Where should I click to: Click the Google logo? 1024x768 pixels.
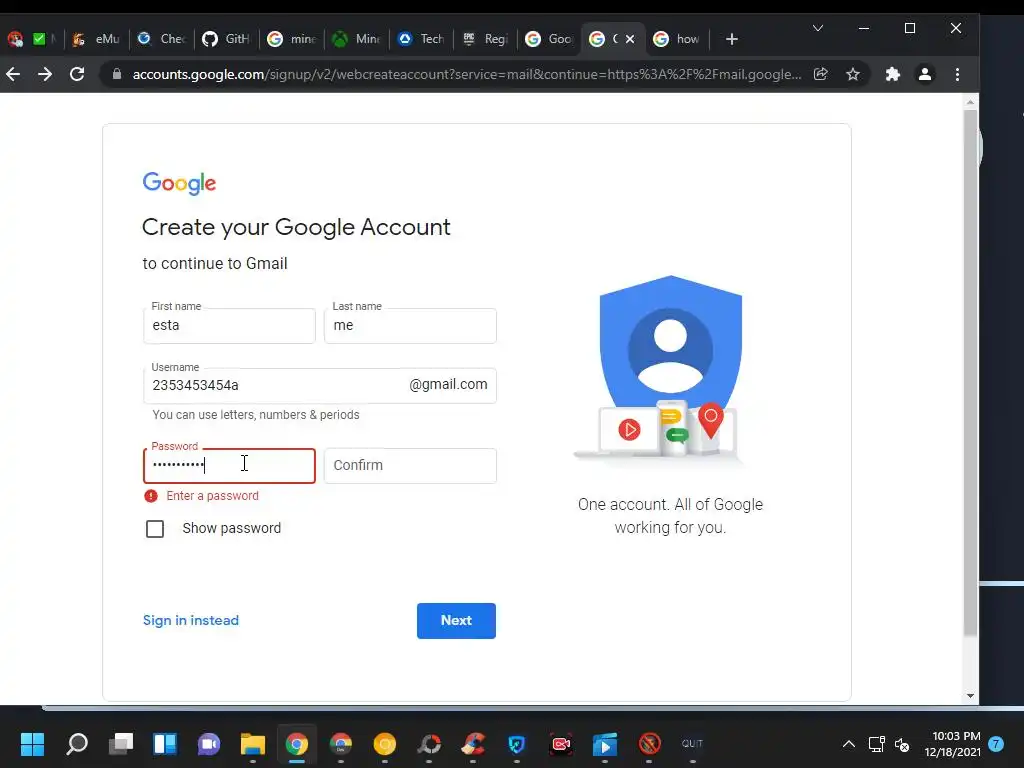pos(180,184)
